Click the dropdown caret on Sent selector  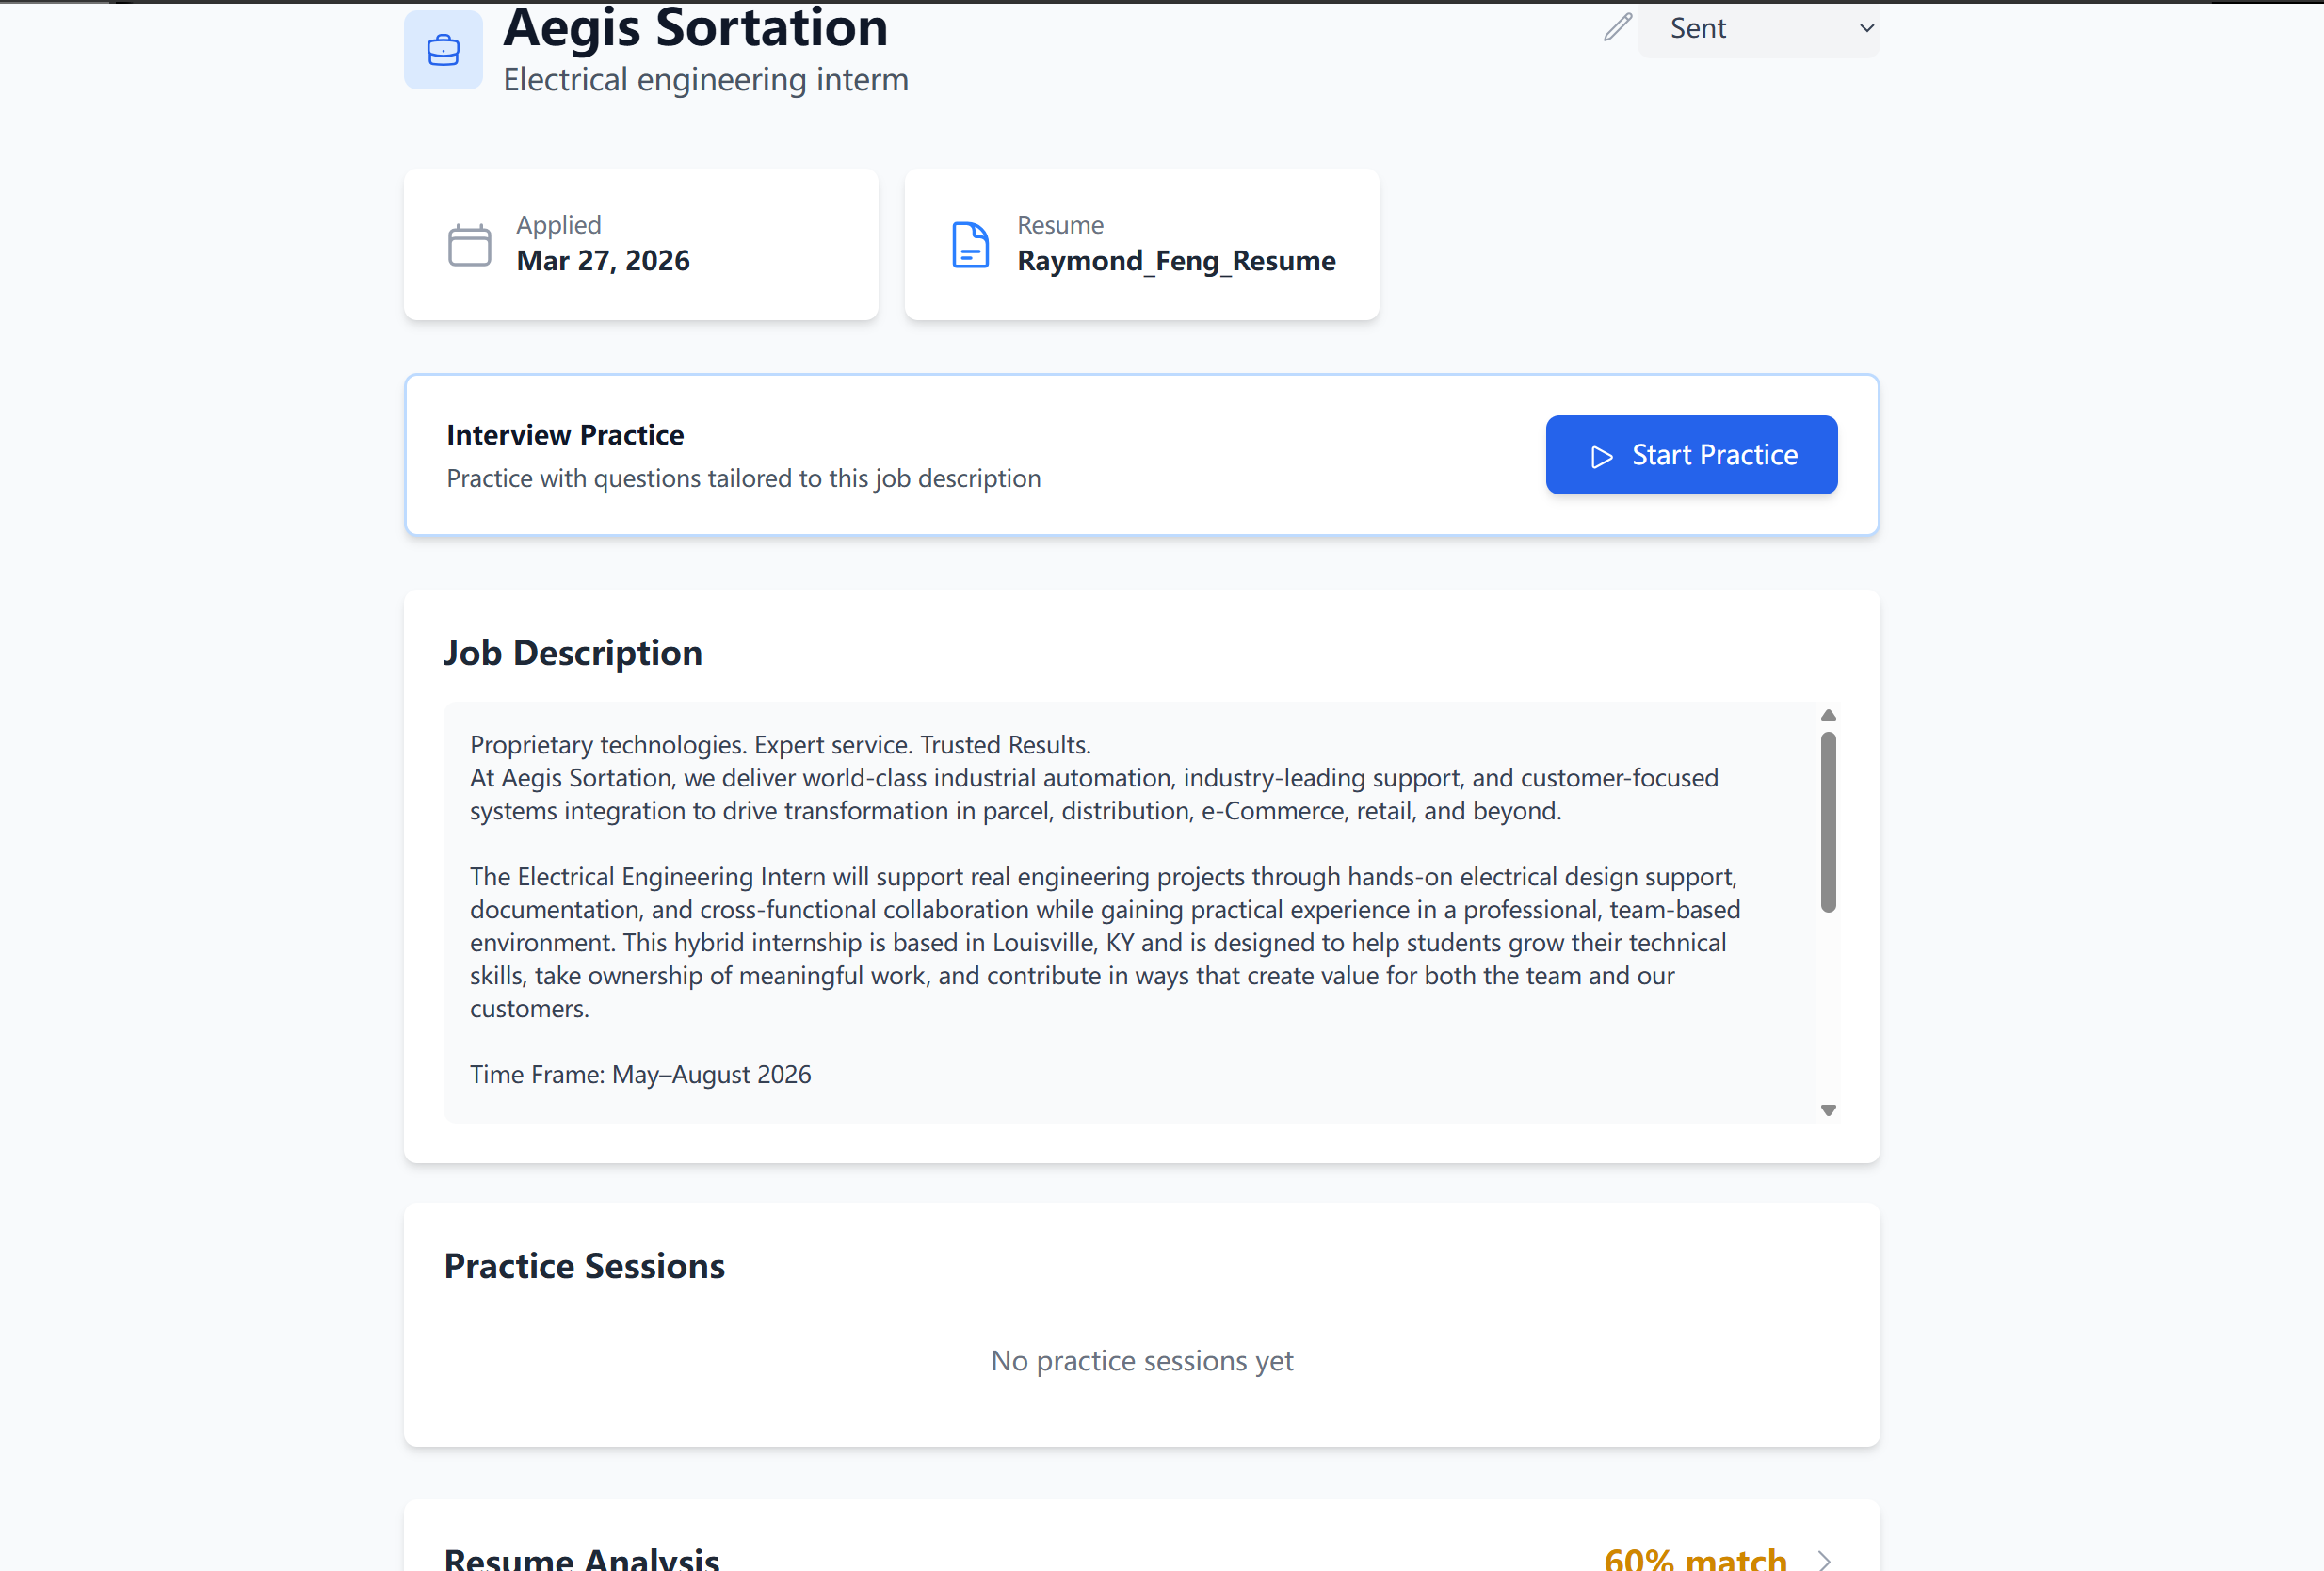pos(1866,28)
